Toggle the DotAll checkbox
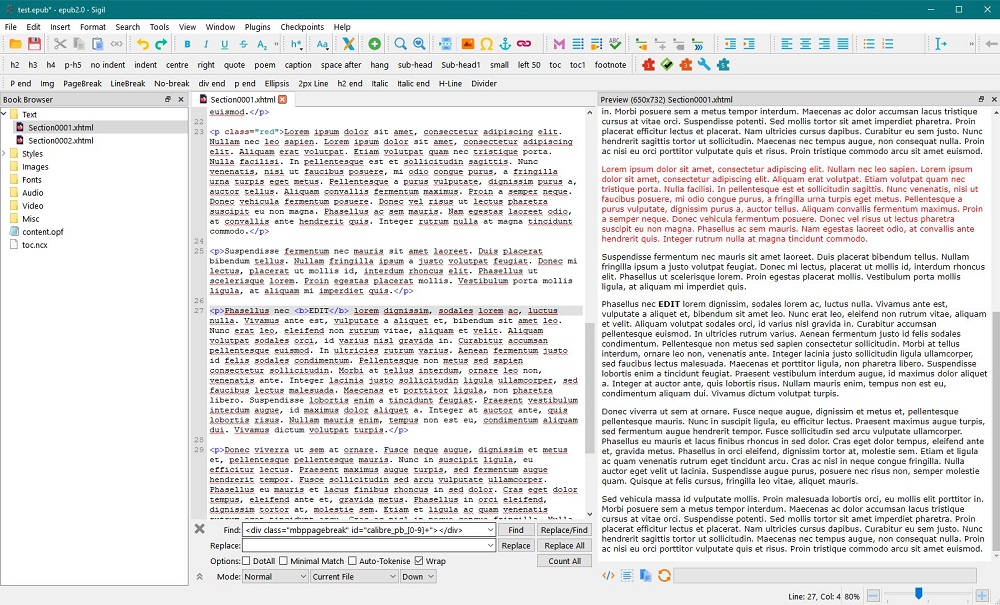This screenshot has height=605, width=1000. [246, 561]
